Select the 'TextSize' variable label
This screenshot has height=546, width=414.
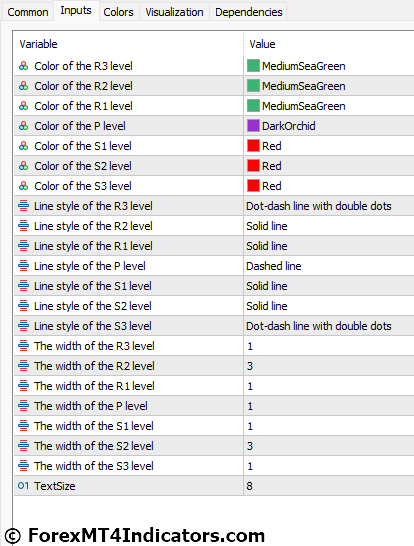click(55, 486)
